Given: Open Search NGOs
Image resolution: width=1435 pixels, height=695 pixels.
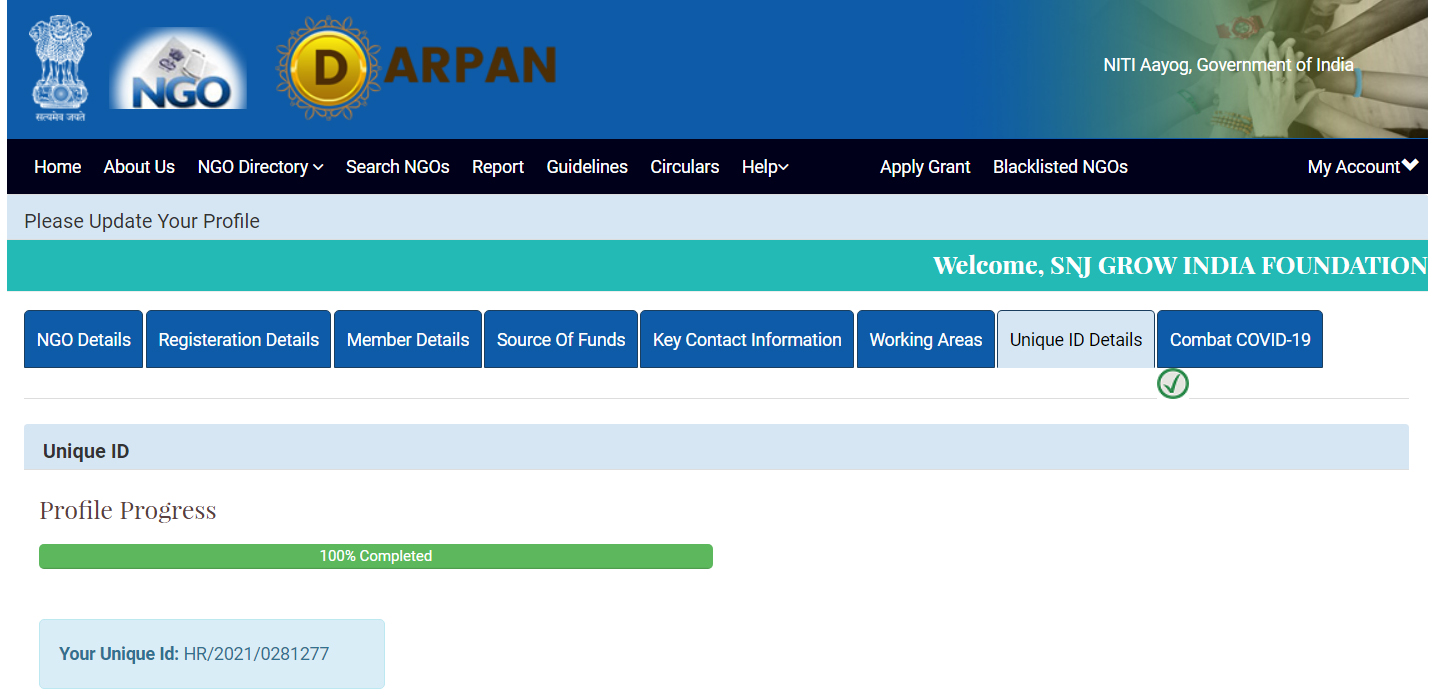Looking at the screenshot, I should click(x=398, y=167).
